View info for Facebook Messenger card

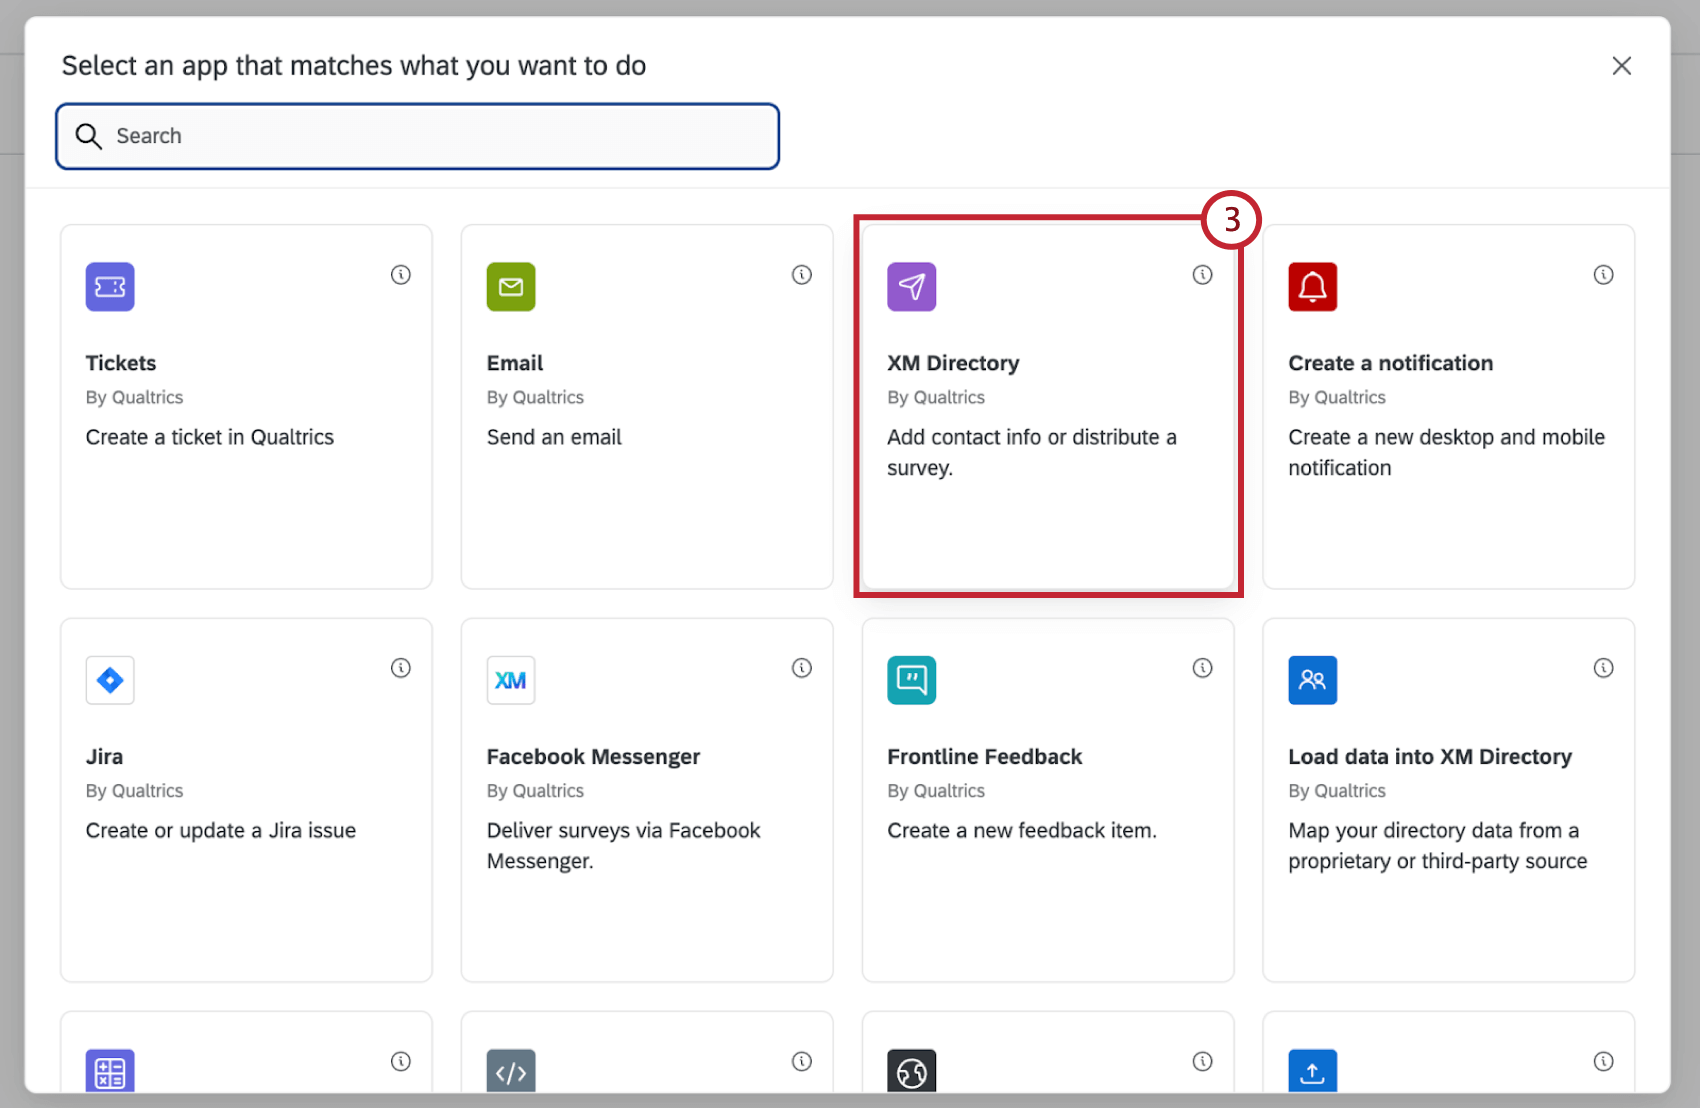click(802, 668)
